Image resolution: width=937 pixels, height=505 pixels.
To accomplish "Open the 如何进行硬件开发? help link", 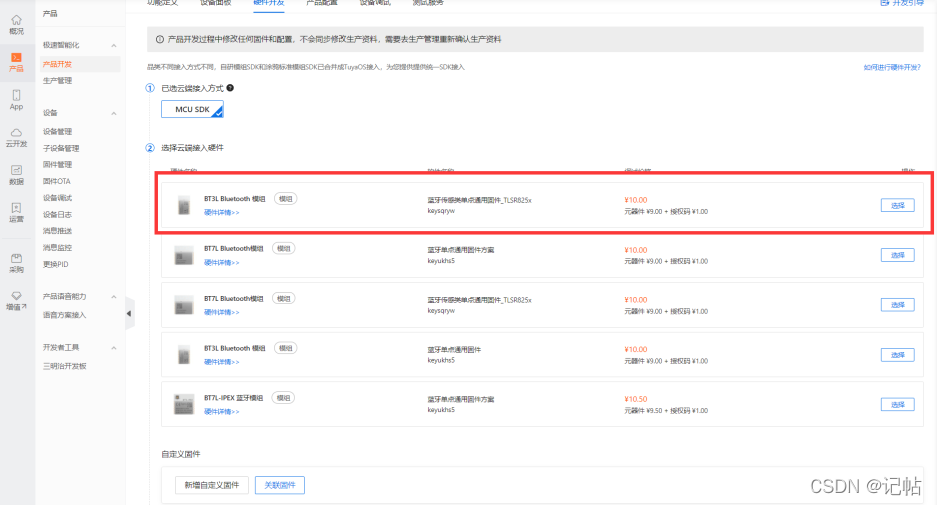I will (892, 68).
